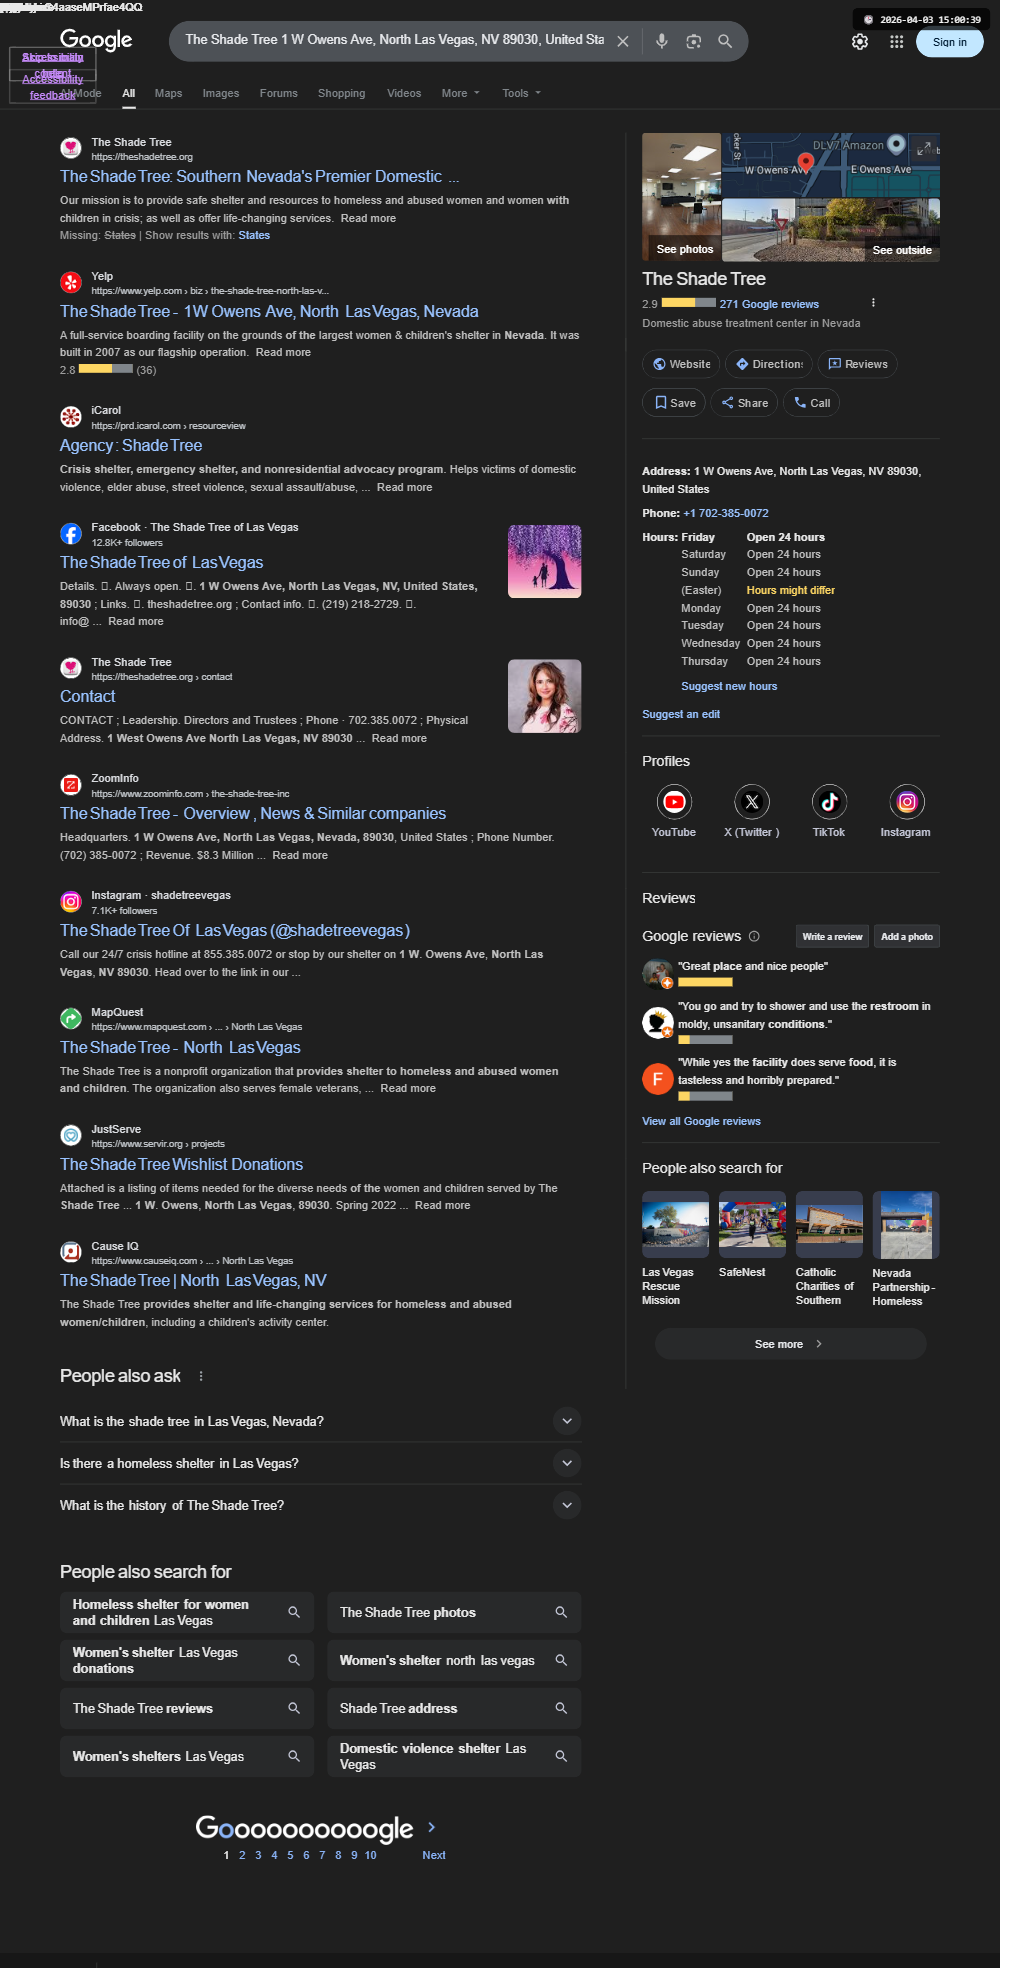Open 271 Google reviews link
The width and height of the screenshot is (1012, 1968).
pyautogui.click(x=769, y=304)
